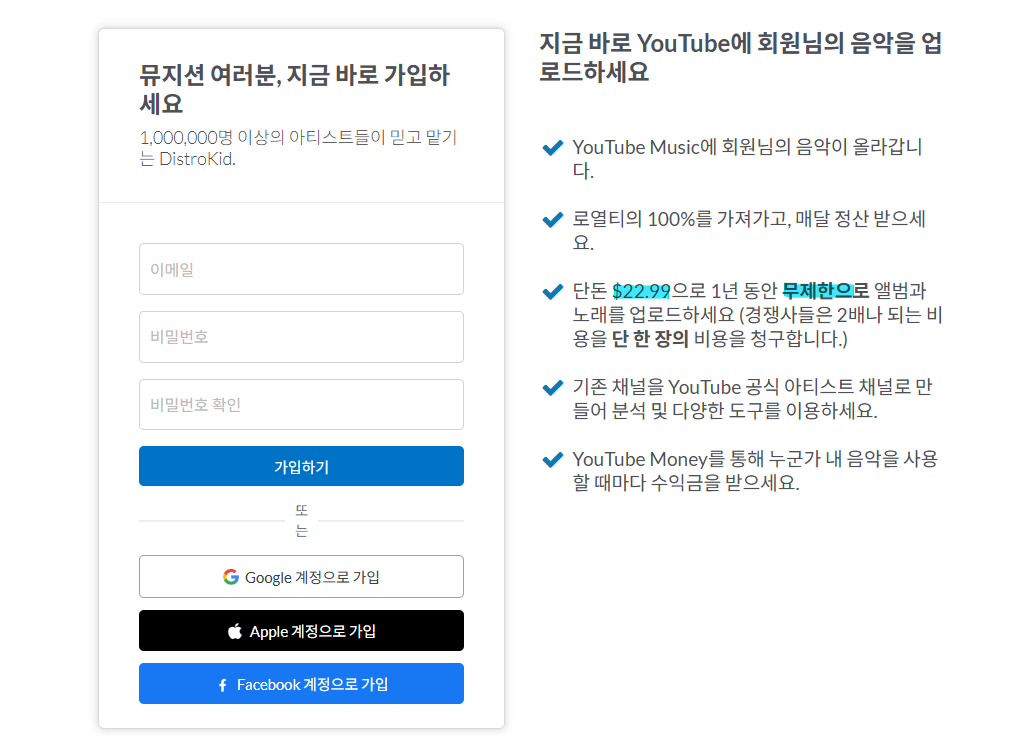Click the highlighted 무제한으로 text

(x=826, y=290)
